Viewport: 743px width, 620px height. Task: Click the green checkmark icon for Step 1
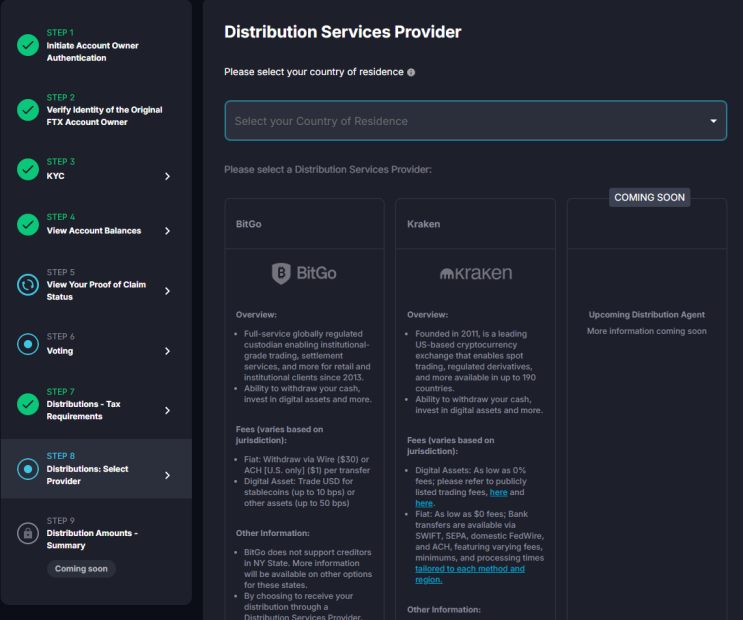coord(28,45)
